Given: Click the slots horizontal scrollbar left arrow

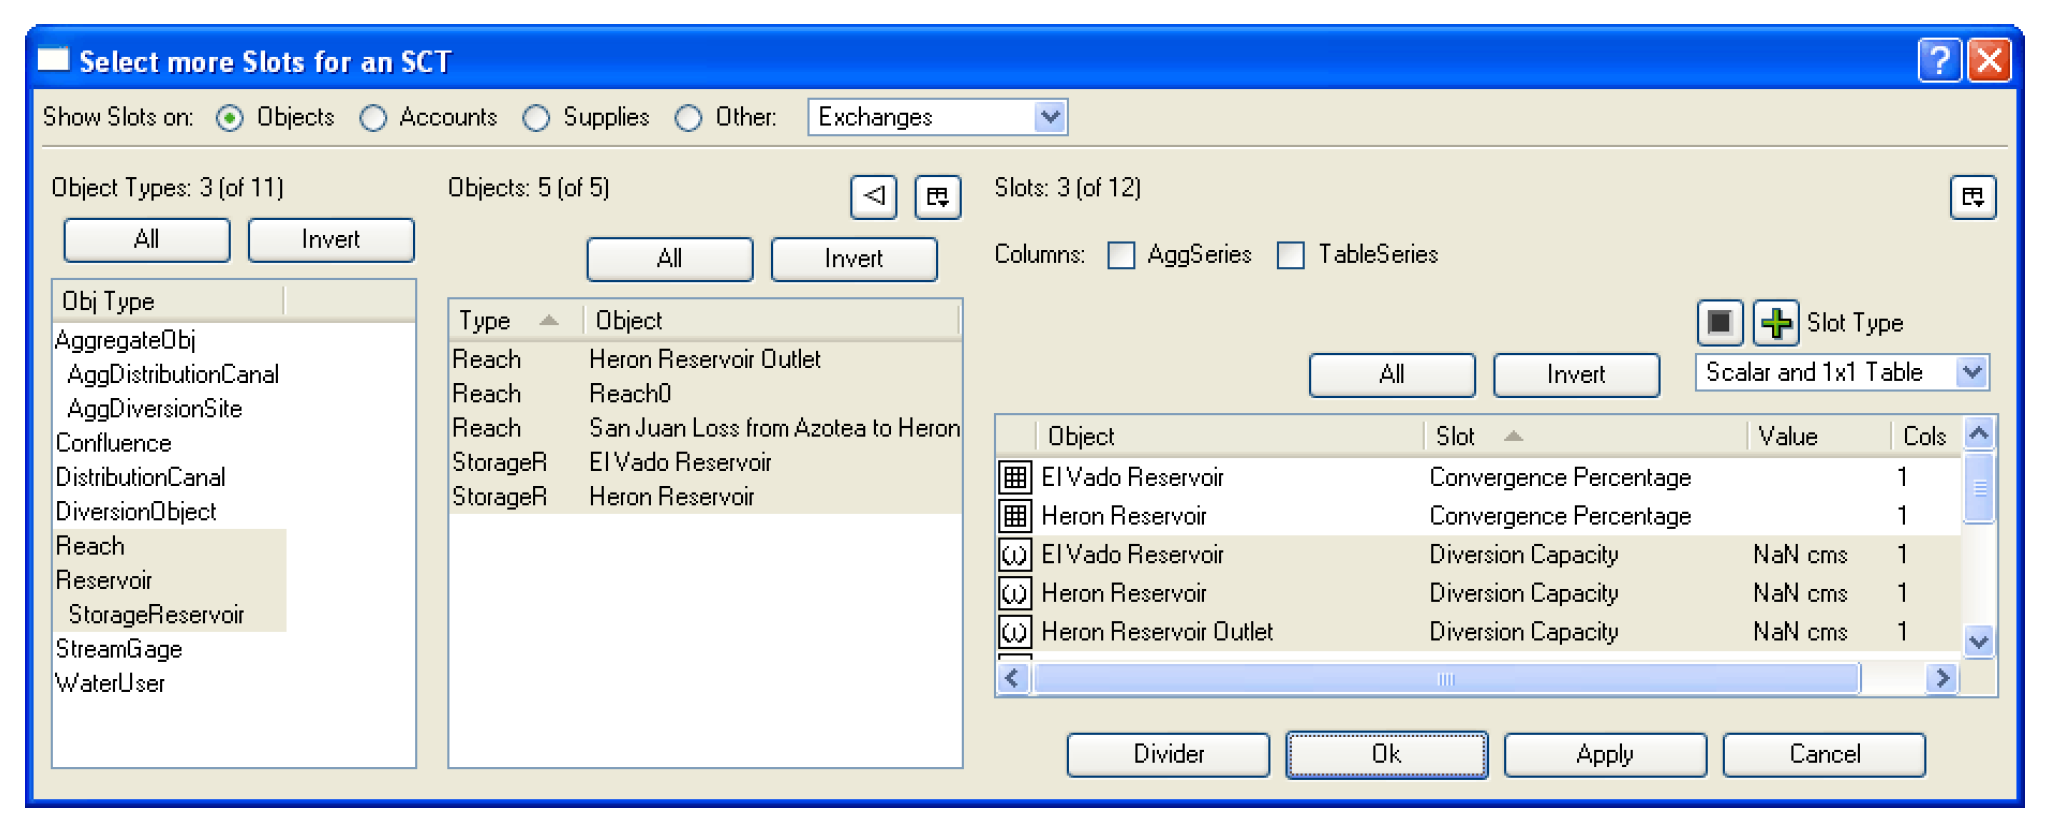Looking at the screenshot, I should (x=1013, y=679).
